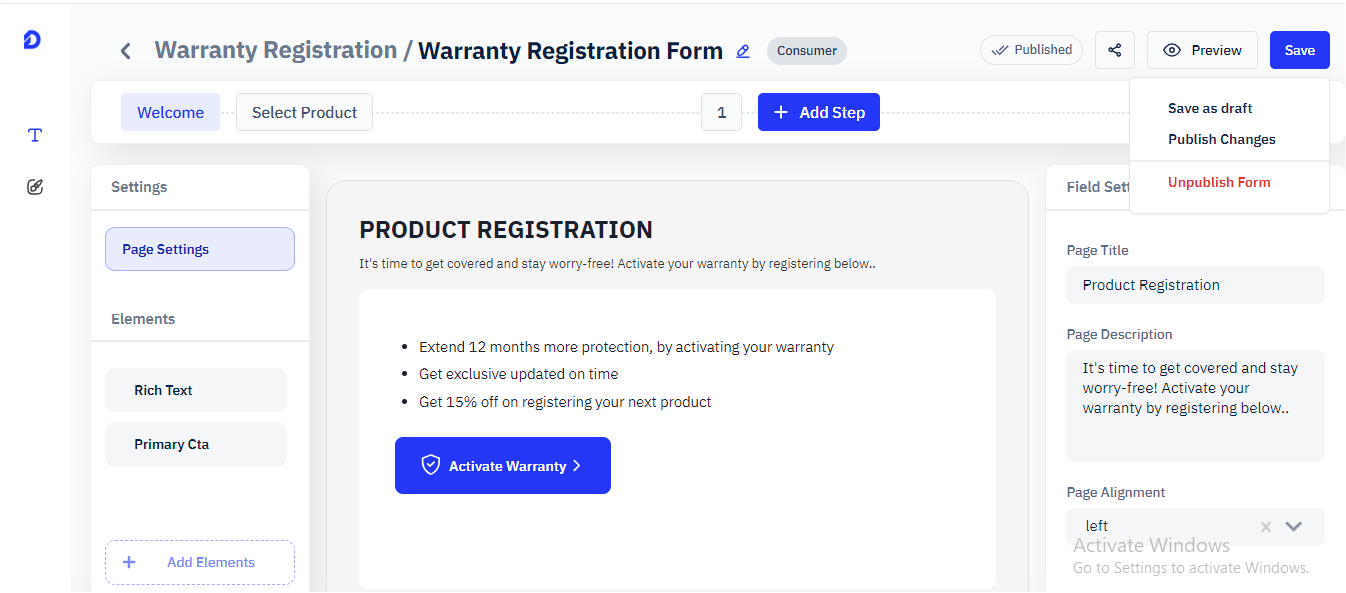1346x593 pixels.
Task: Switch to the Welcome step tab
Action: (x=170, y=112)
